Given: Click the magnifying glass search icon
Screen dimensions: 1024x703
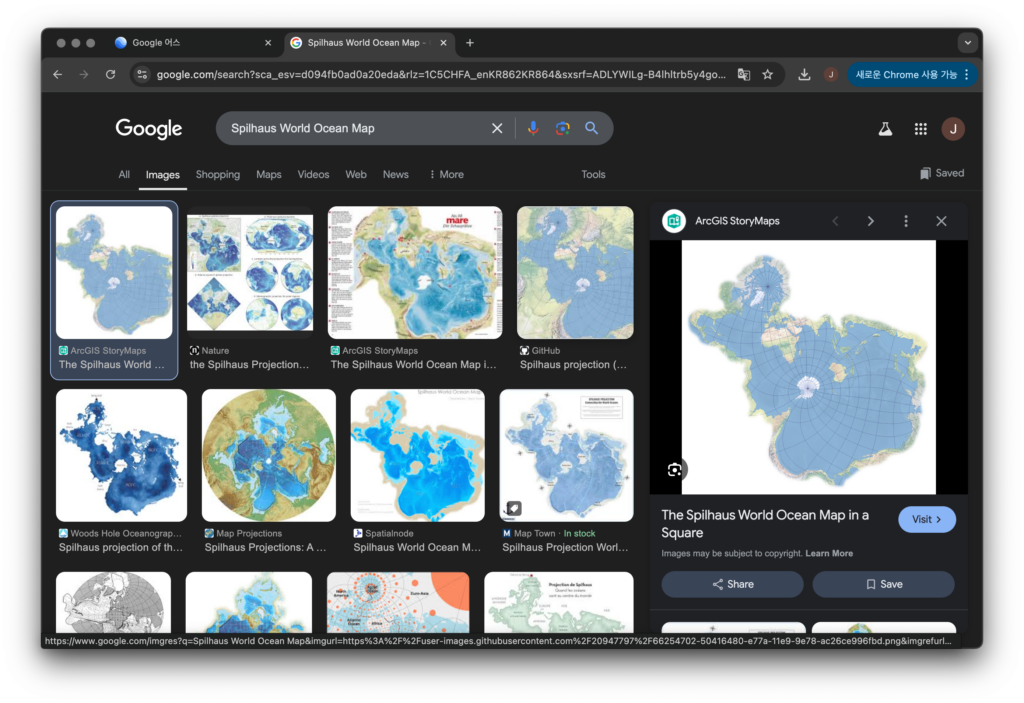Looking at the screenshot, I should (x=592, y=128).
